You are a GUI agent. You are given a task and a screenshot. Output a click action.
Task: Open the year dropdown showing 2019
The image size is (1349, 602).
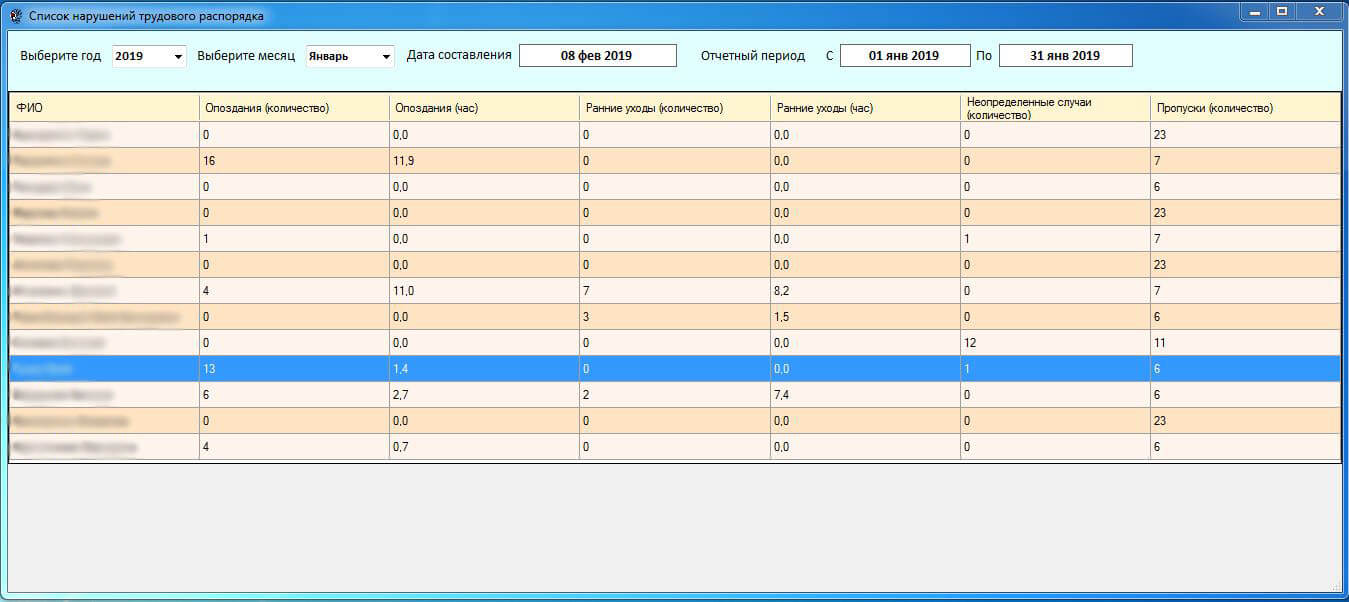[x=149, y=57]
